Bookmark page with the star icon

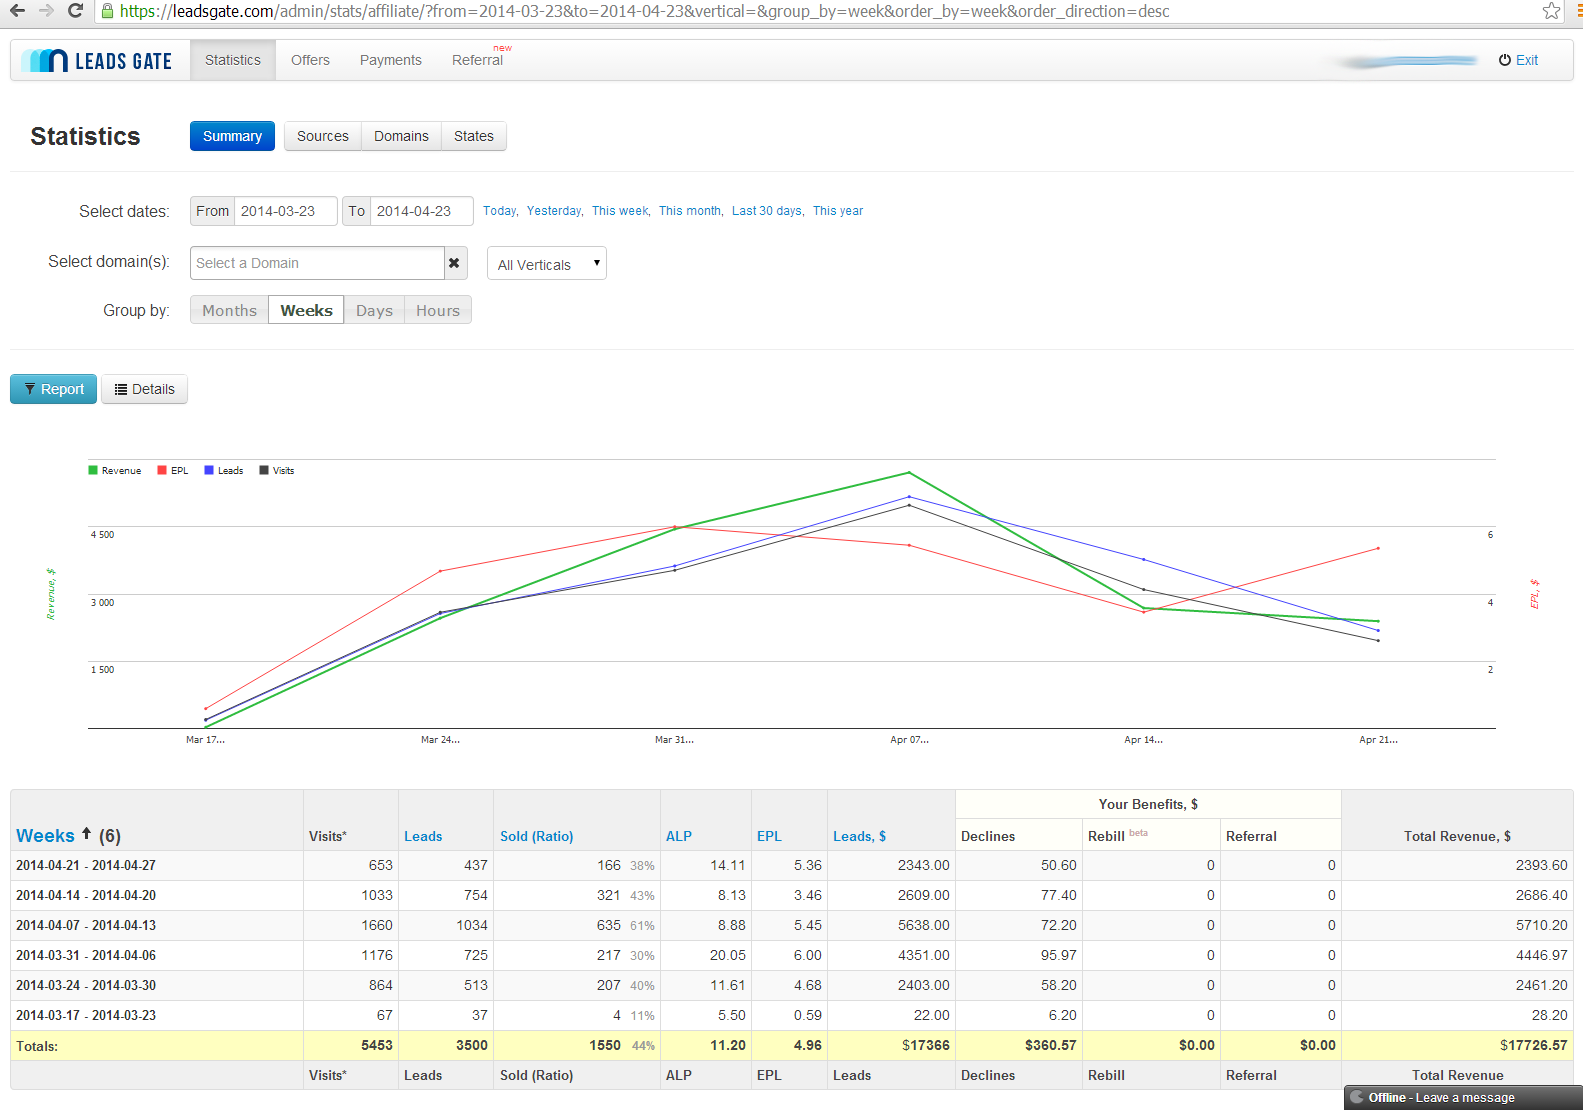[x=1551, y=11]
